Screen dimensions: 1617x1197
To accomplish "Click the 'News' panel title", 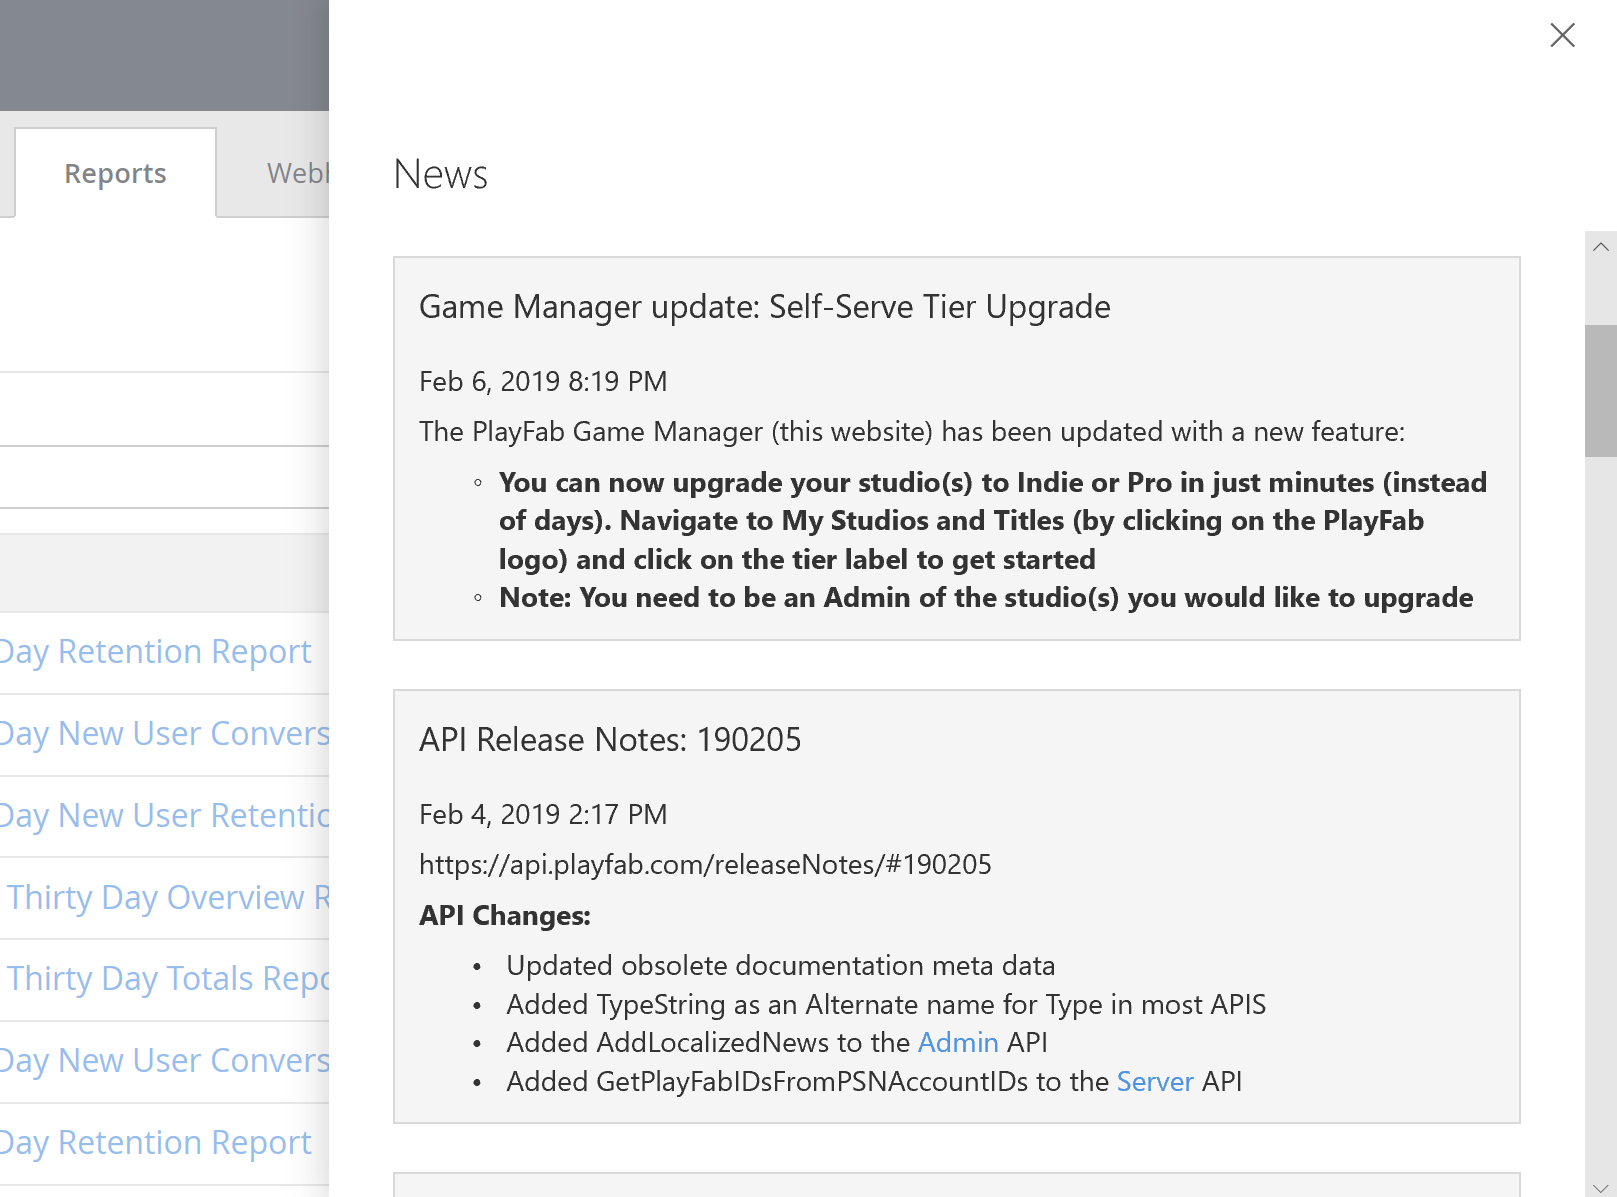I will pos(441,174).
